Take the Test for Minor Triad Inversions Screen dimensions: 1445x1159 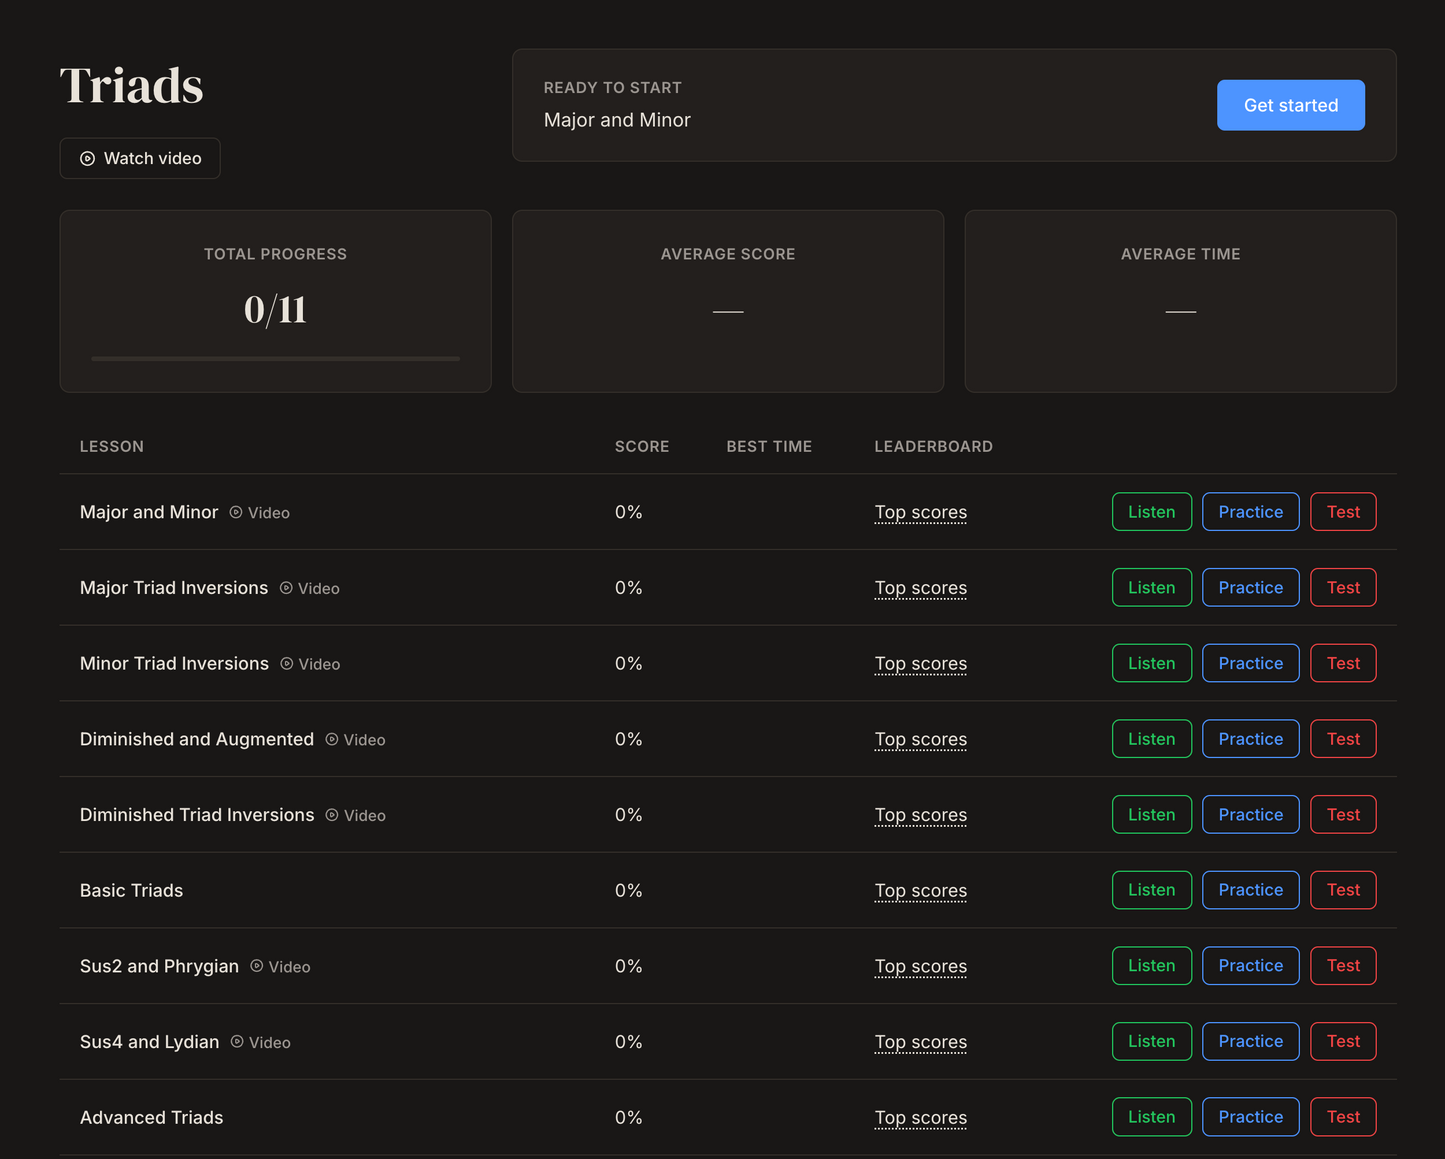tap(1344, 663)
